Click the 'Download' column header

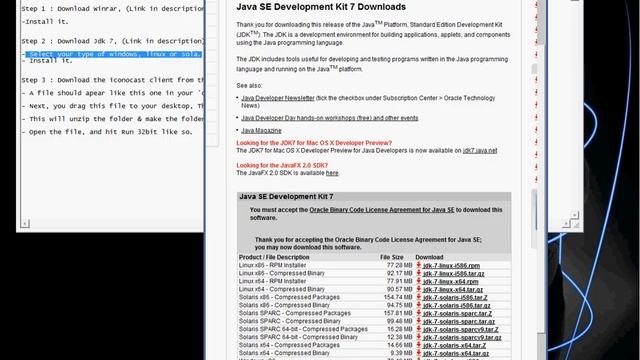pyautogui.click(x=429, y=257)
